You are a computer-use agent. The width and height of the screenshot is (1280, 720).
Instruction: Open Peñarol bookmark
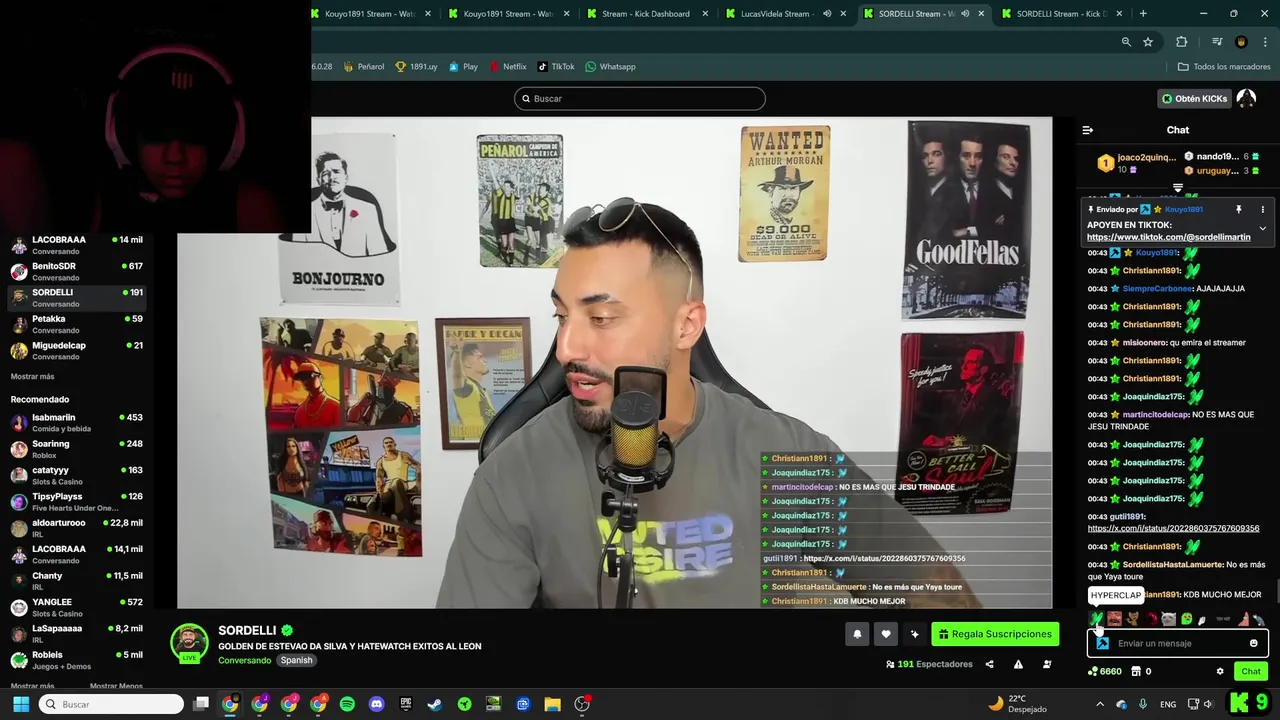[363, 67]
